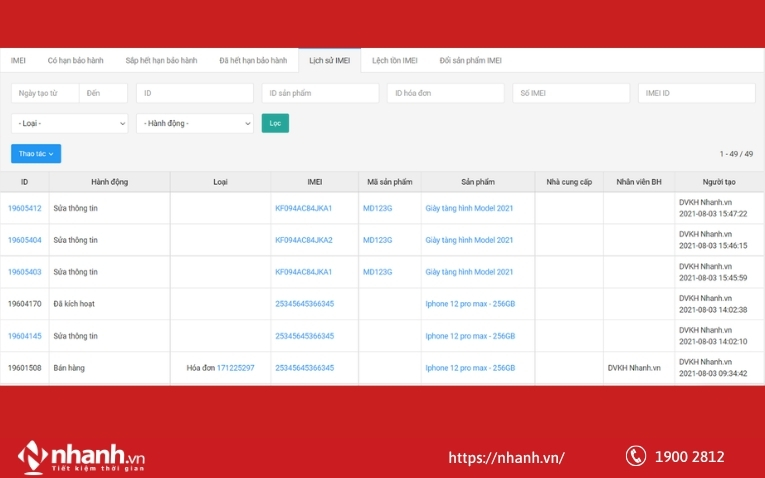The width and height of the screenshot is (765, 478).
Task: Expand the Hành động filter dropdown
Action: pyautogui.click(x=195, y=123)
